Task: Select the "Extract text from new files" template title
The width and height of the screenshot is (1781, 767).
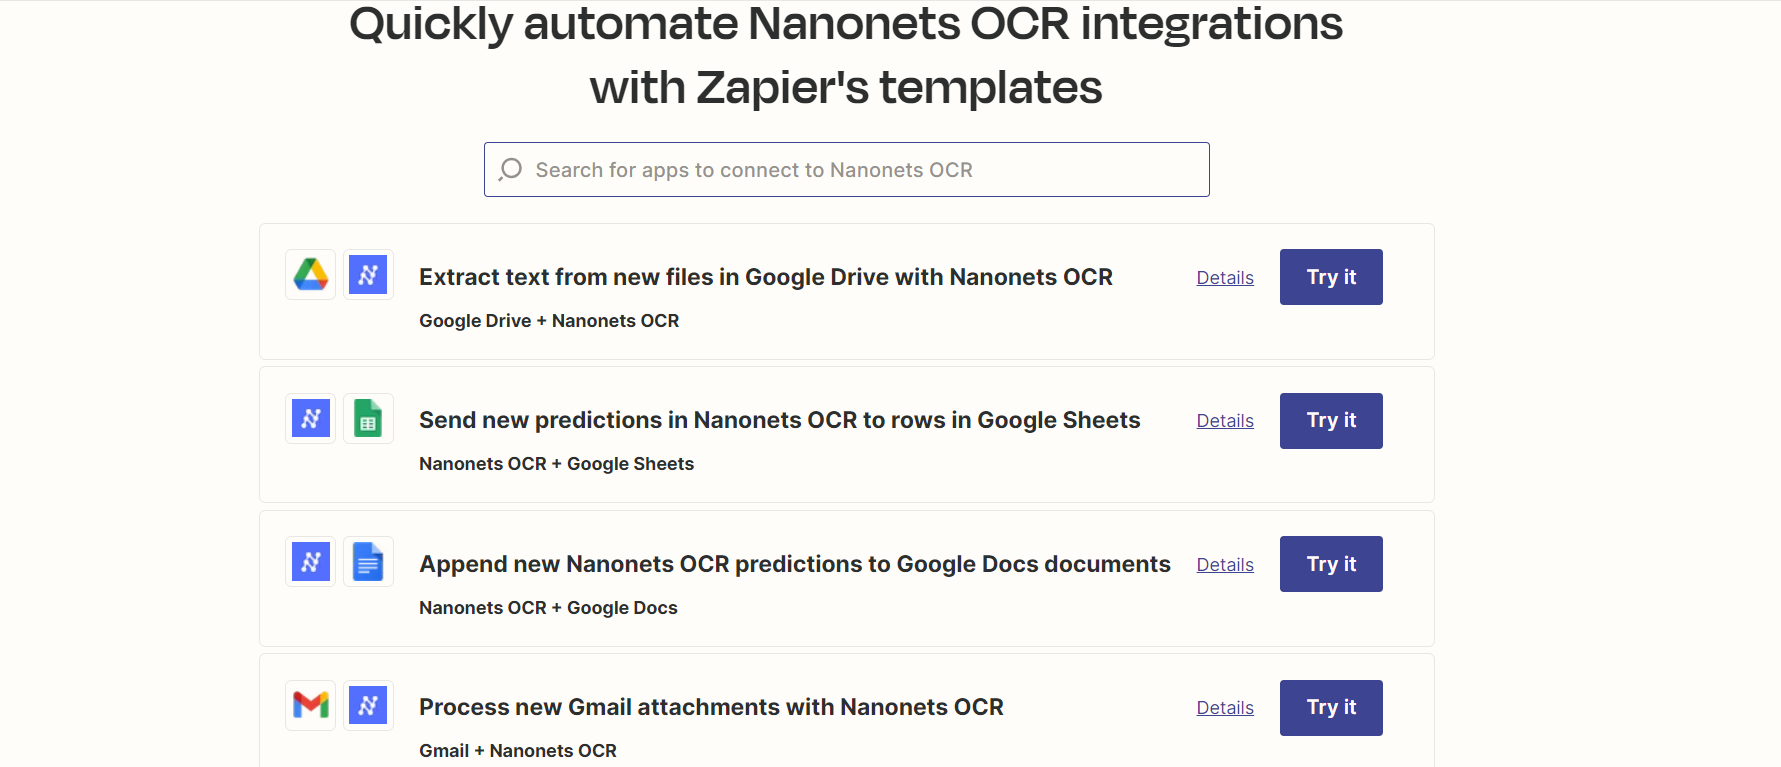Action: [766, 277]
